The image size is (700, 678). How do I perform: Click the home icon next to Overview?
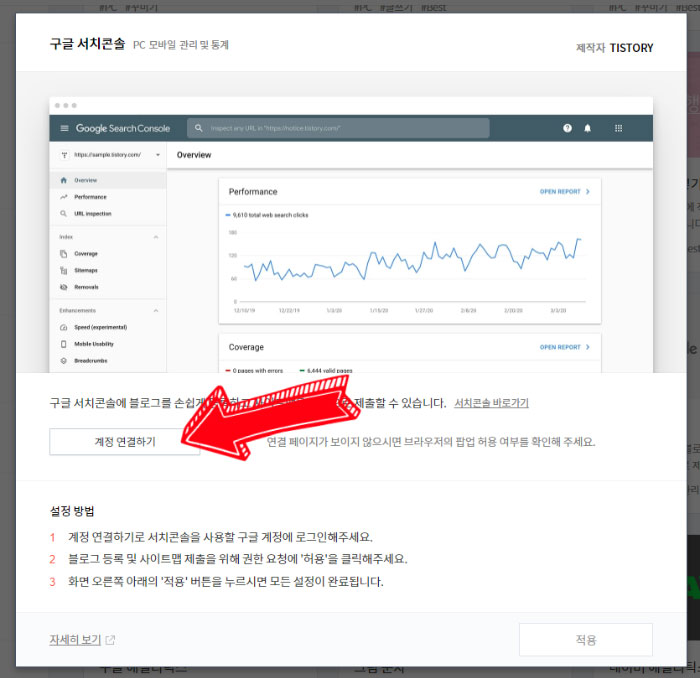63,180
